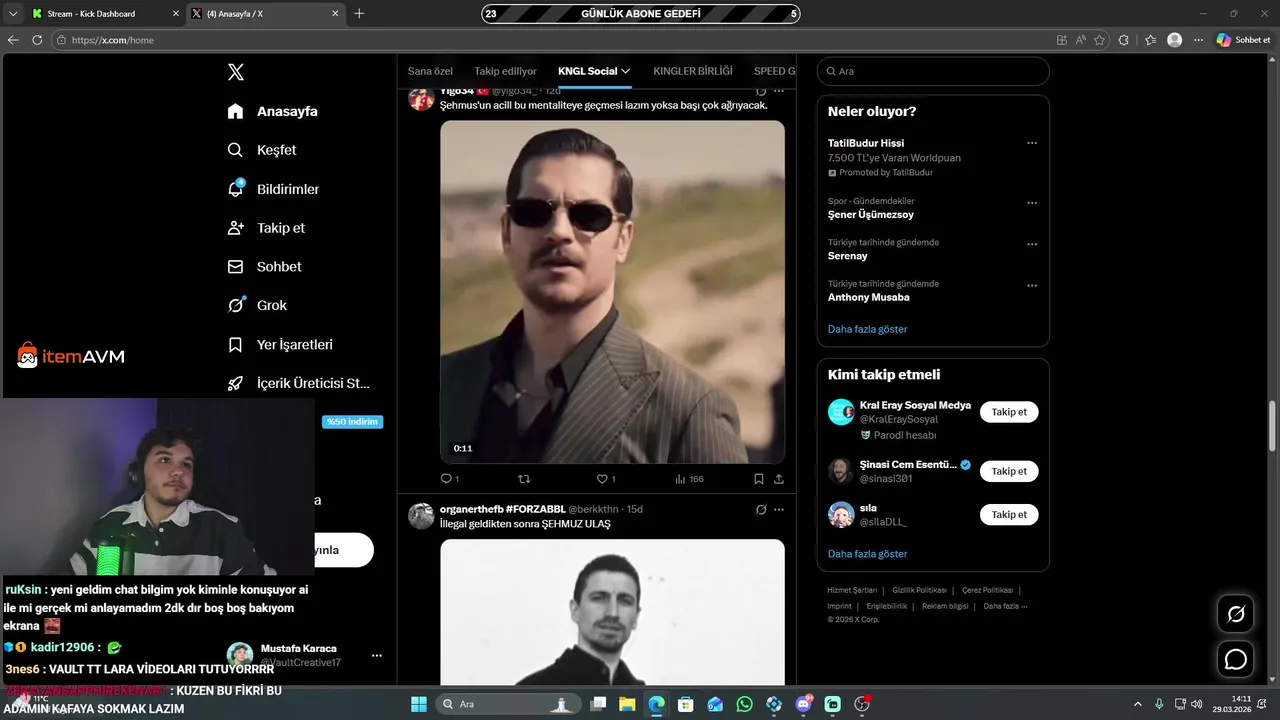Open Keşfet from the left navigation
This screenshot has width=1280, height=720.
click(262, 150)
